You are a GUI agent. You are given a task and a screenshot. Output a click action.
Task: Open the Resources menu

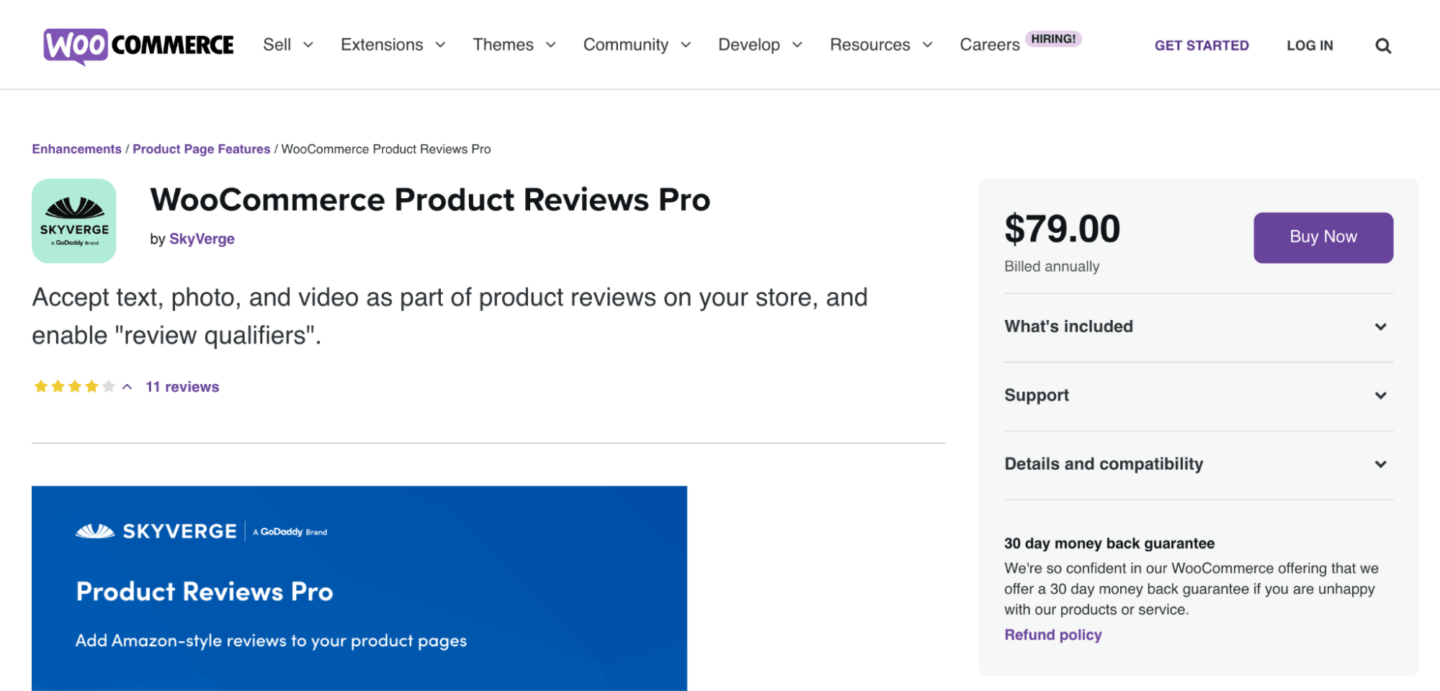[x=881, y=45]
